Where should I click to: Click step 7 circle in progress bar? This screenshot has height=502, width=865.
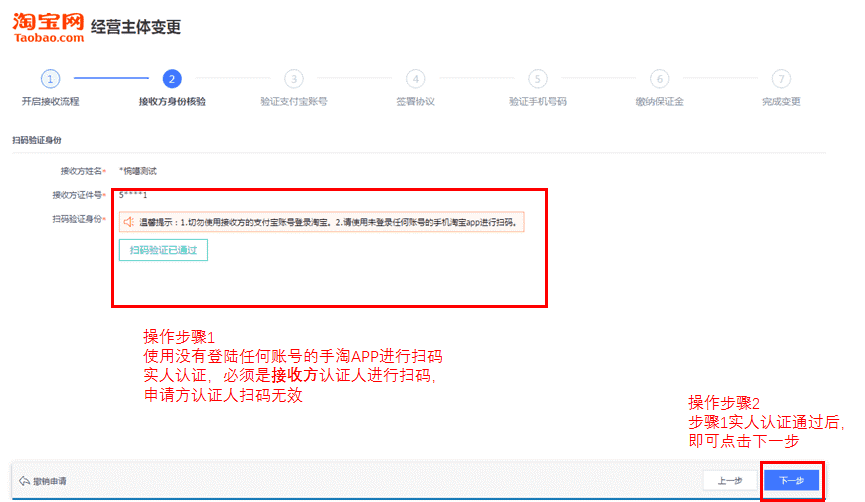point(781,78)
